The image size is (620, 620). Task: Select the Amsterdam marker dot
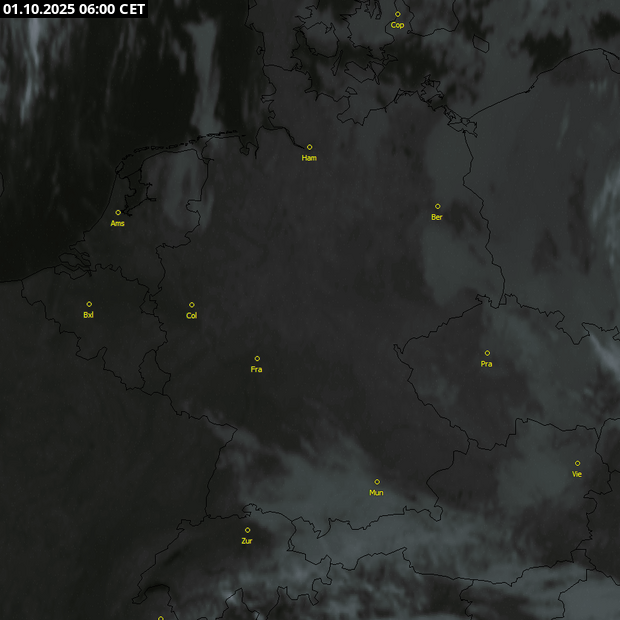[x=118, y=212]
